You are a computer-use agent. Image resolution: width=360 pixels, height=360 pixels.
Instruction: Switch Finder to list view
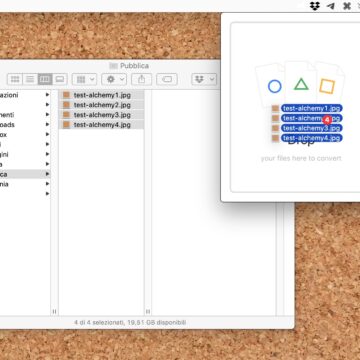coord(30,79)
